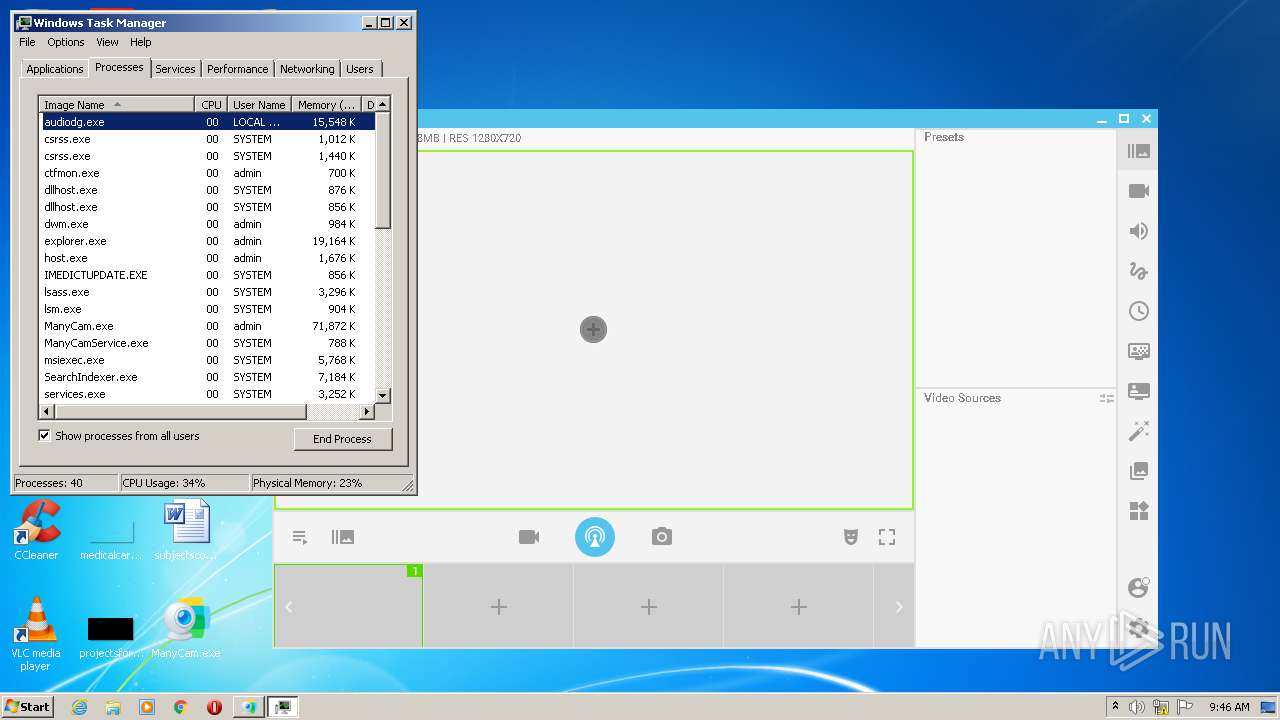
Task: Open the Gallery images panel in ManyCam sidebar
Action: (1138, 471)
